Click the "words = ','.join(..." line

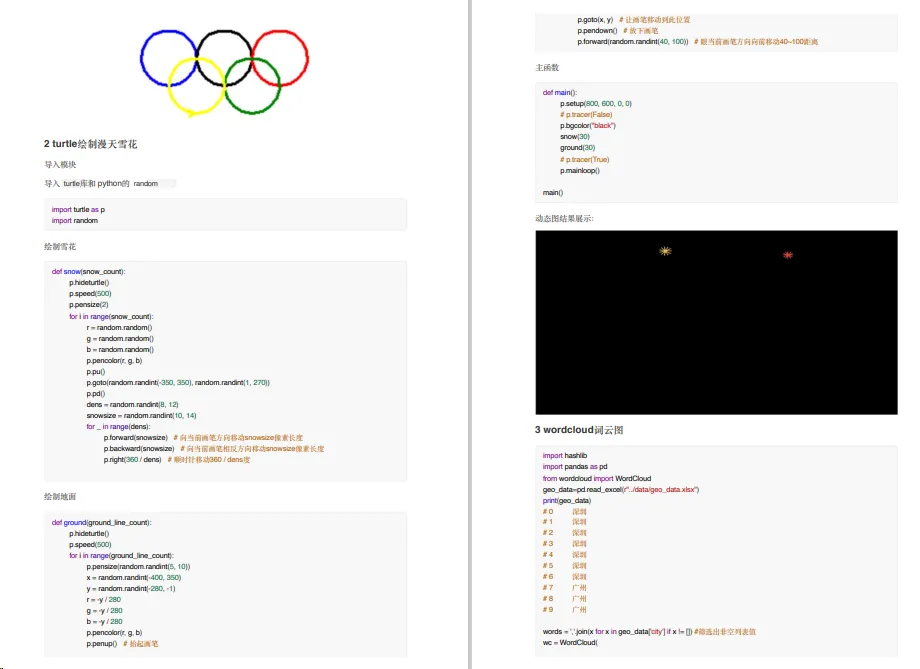click(649, 631)
